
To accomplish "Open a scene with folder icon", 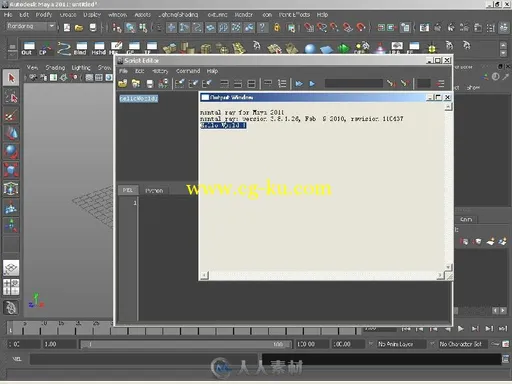I will (79, 27).
